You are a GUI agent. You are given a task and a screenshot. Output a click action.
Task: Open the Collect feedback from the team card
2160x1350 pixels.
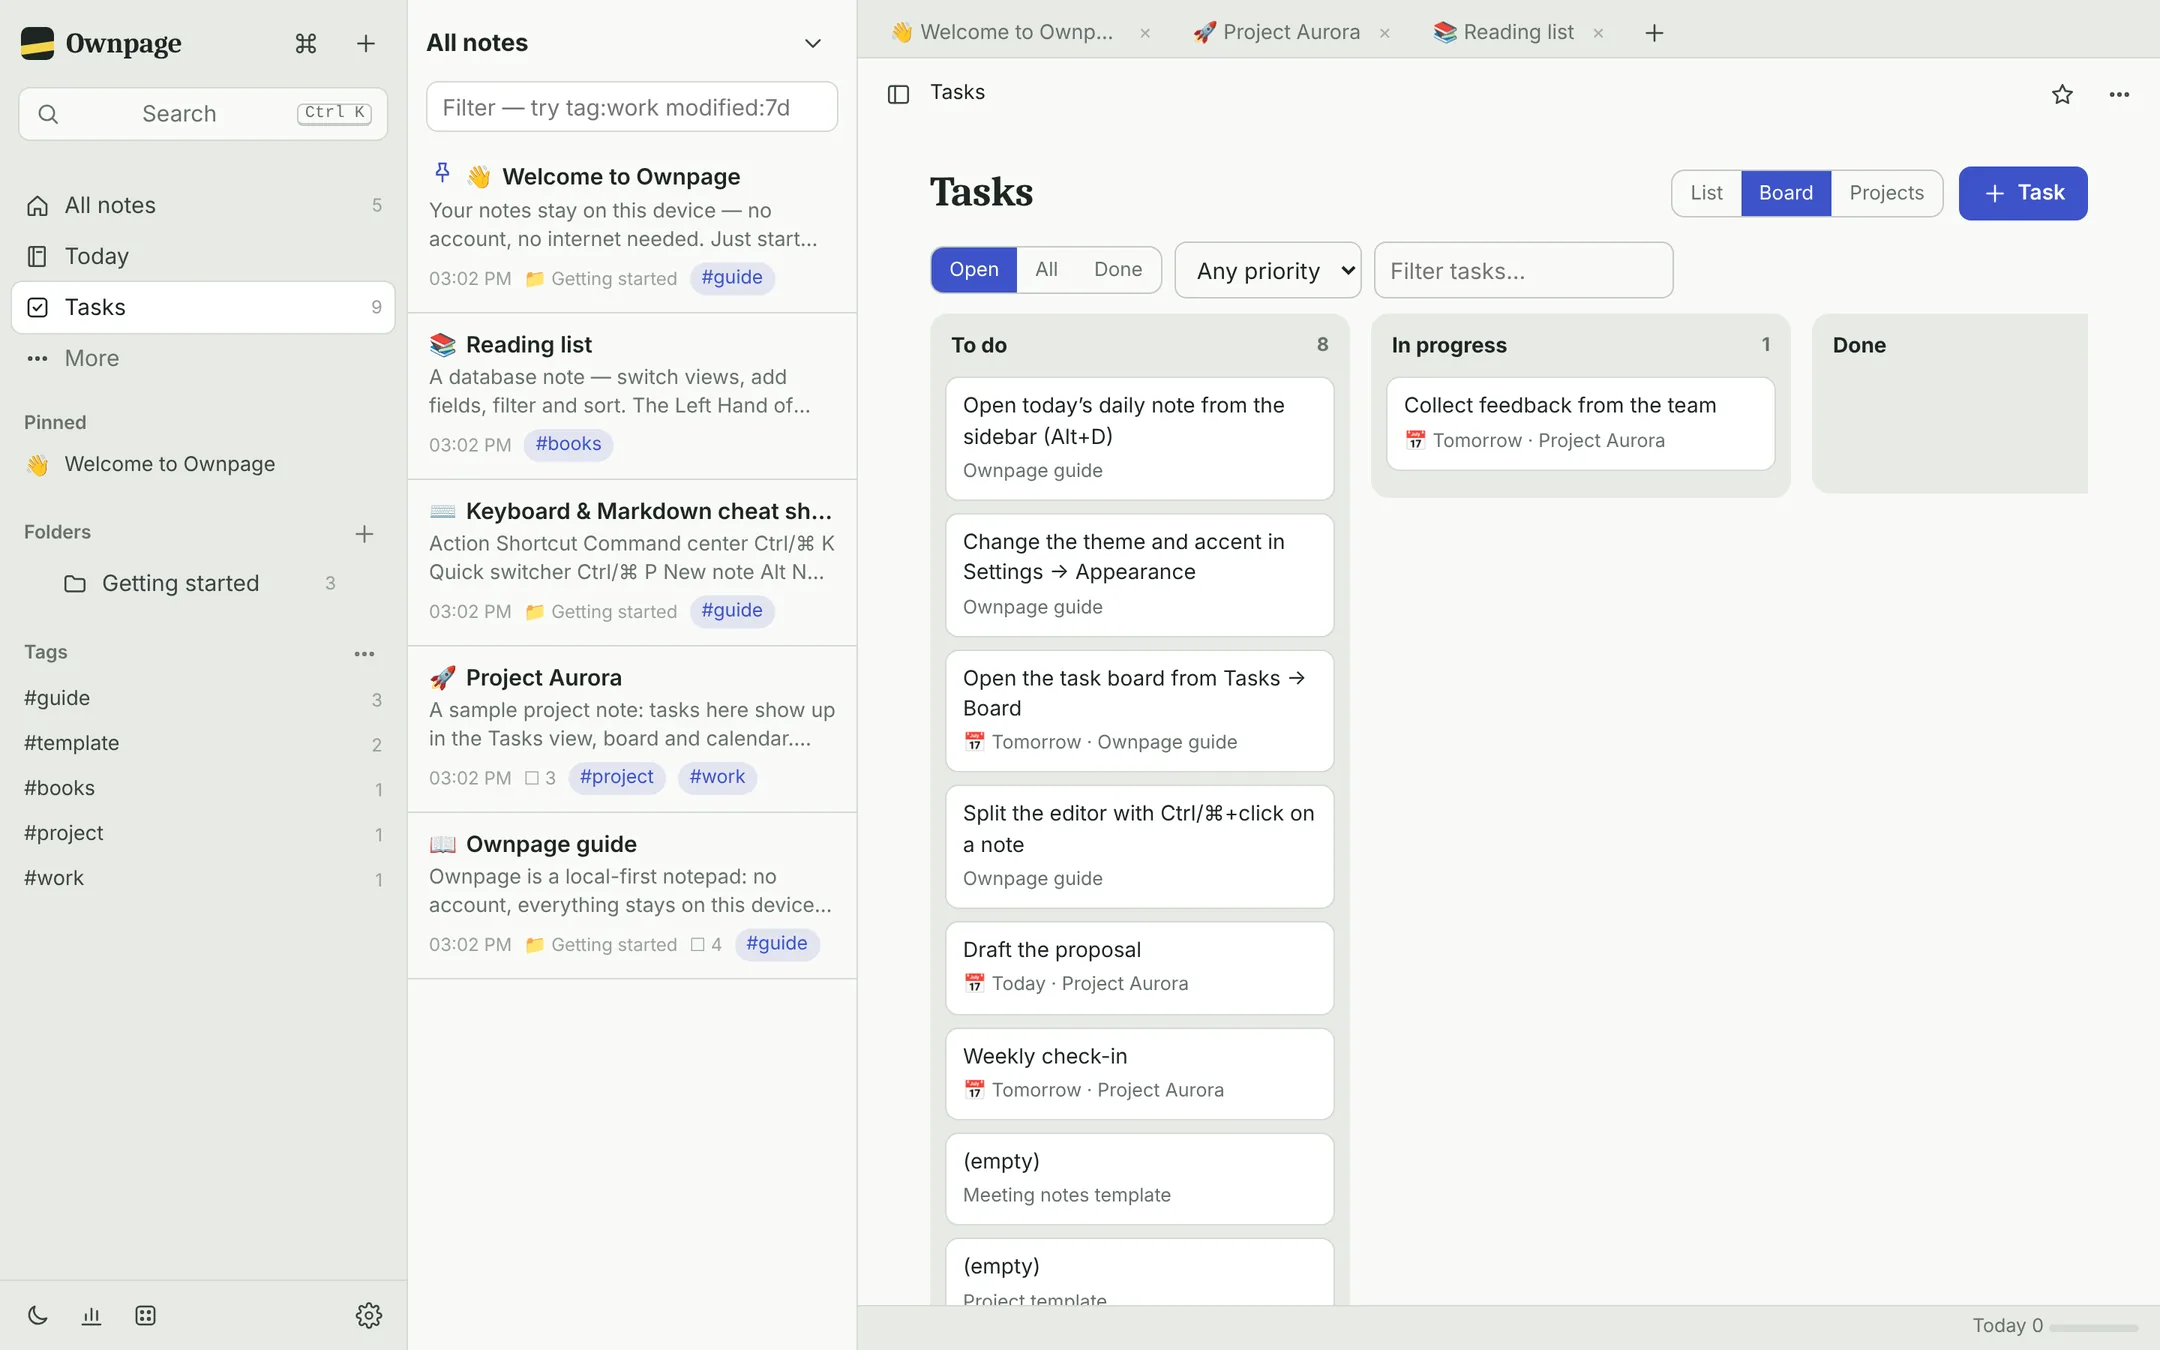(x=1580, y=423)
